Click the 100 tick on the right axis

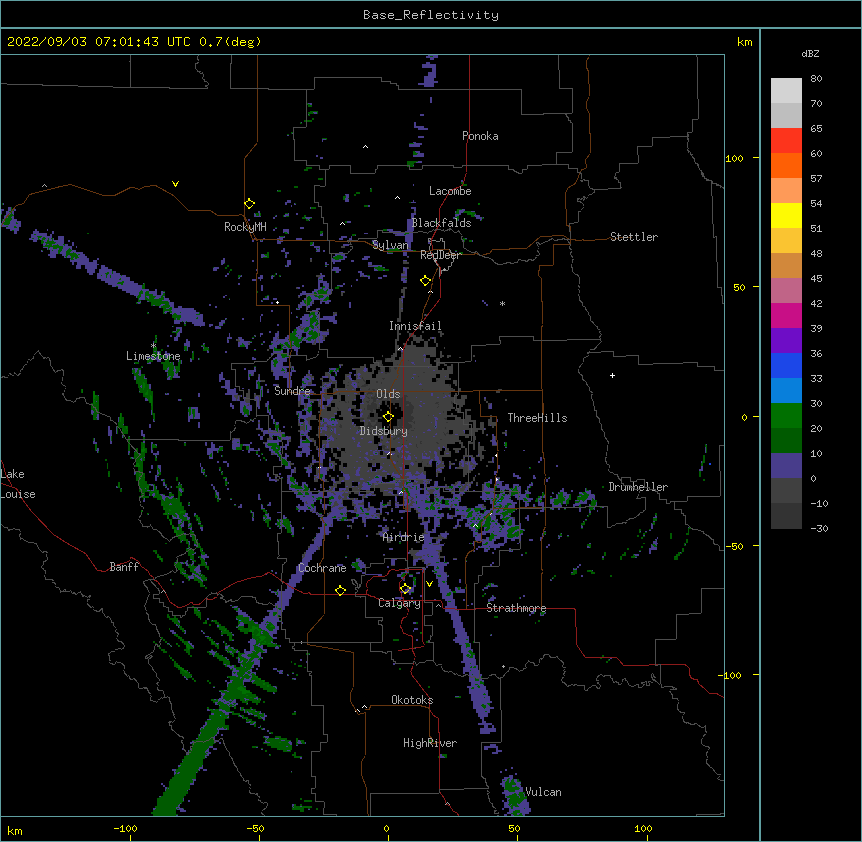tap(734, 158)
